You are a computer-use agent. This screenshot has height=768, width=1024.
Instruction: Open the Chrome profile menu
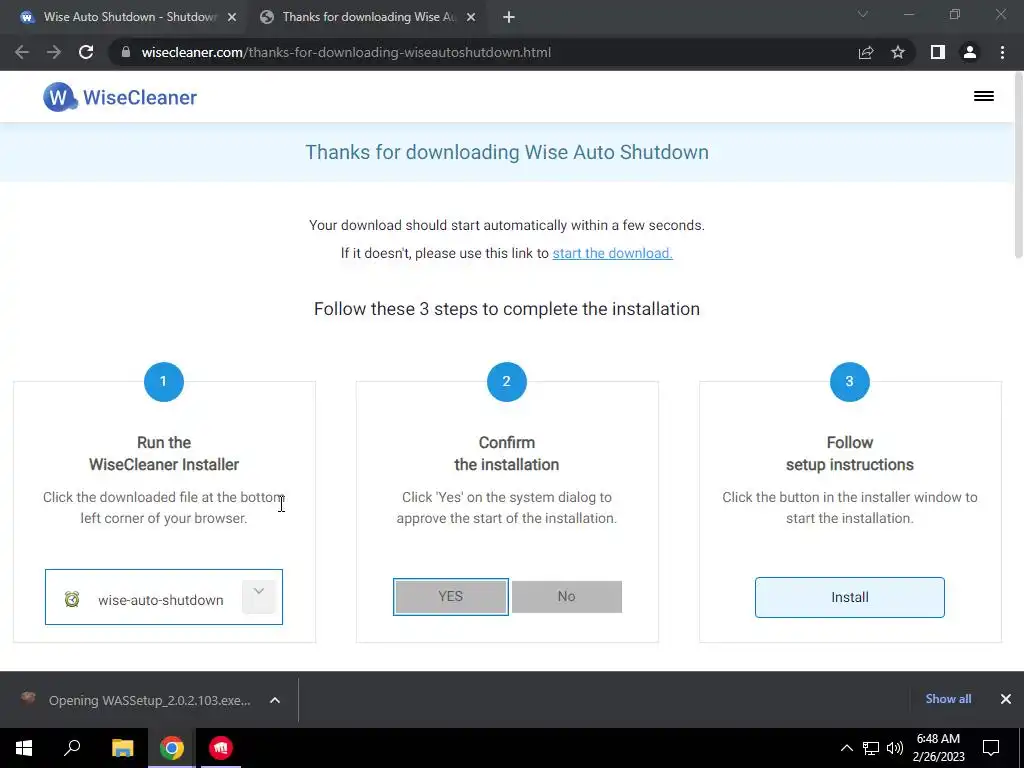970,52
